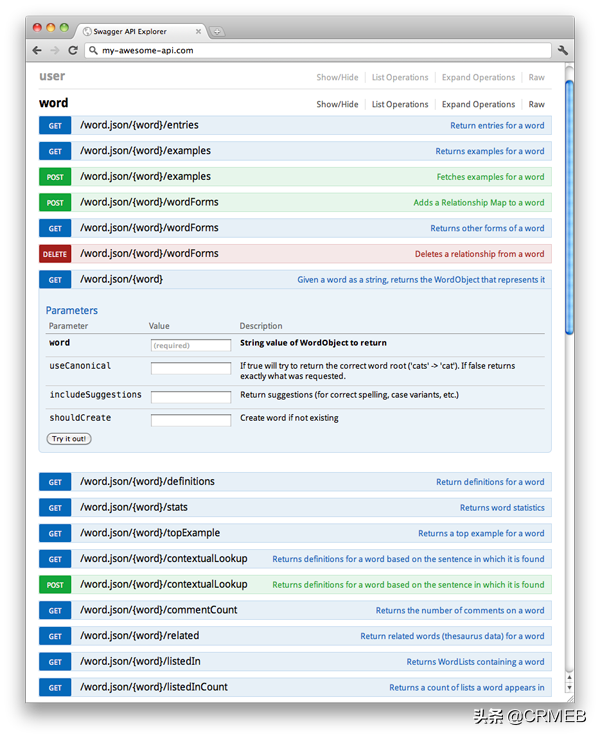Expand the /word.json/{word}/definitions path
The image size is (600, 738).
[x=147, y=481]
